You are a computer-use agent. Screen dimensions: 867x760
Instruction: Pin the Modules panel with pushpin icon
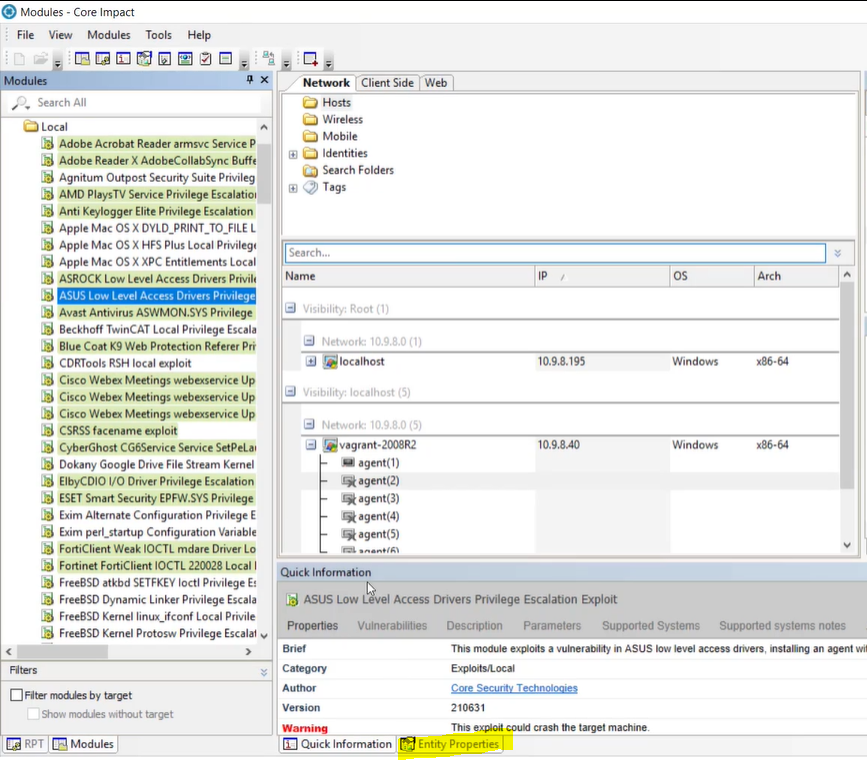tap(250, 80)
